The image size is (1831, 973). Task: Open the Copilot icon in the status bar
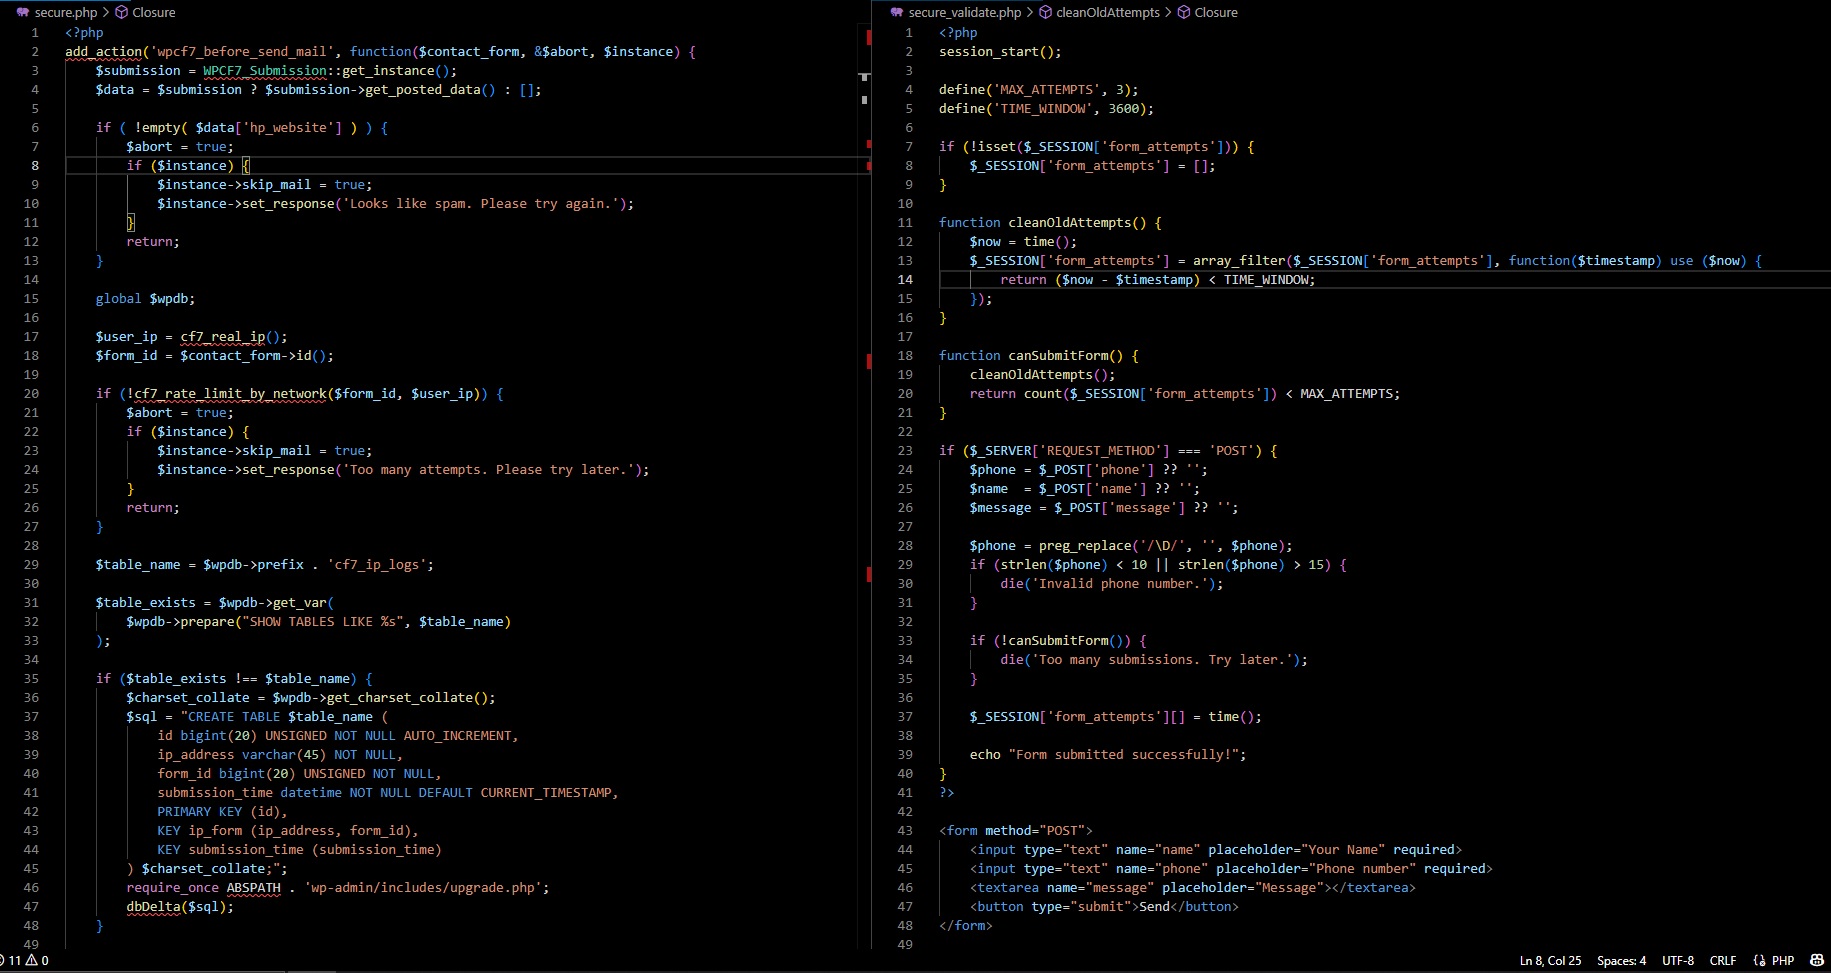coord(1816,960)
